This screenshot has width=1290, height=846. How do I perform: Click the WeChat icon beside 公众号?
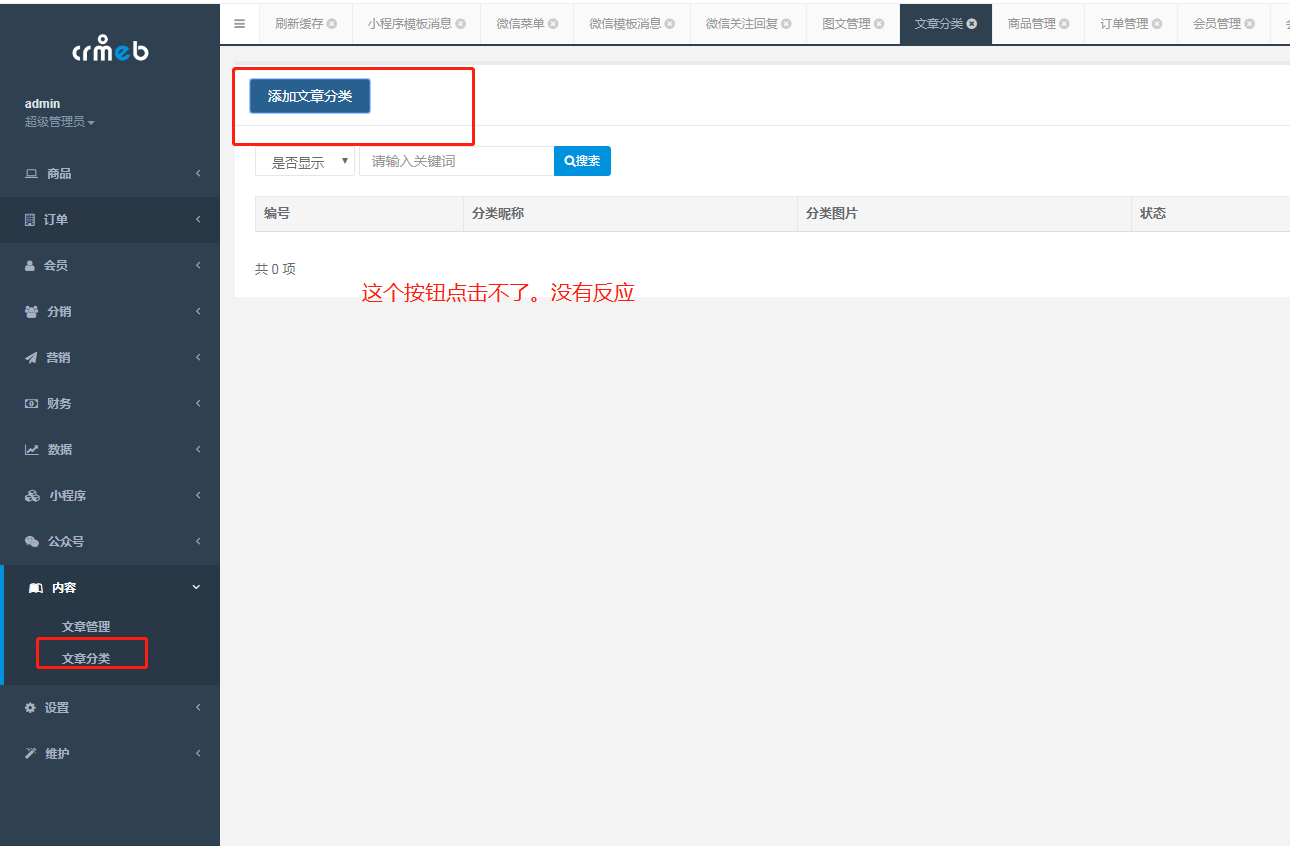pyautogui.click(x=32, y=542)
